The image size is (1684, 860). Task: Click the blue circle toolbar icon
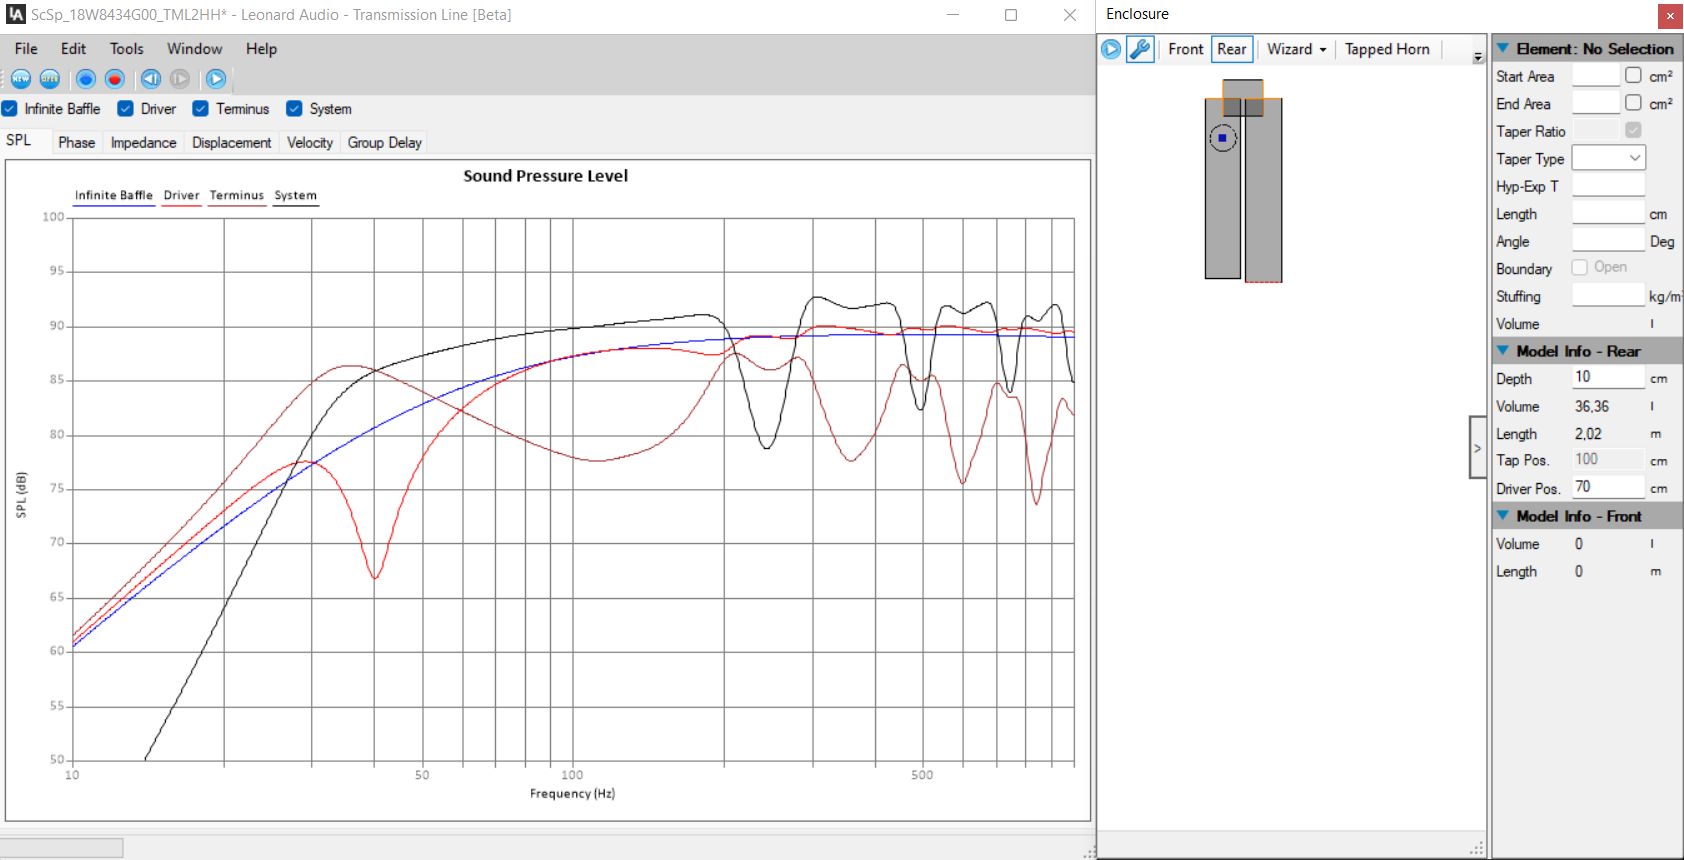click(x=86, y=79)
